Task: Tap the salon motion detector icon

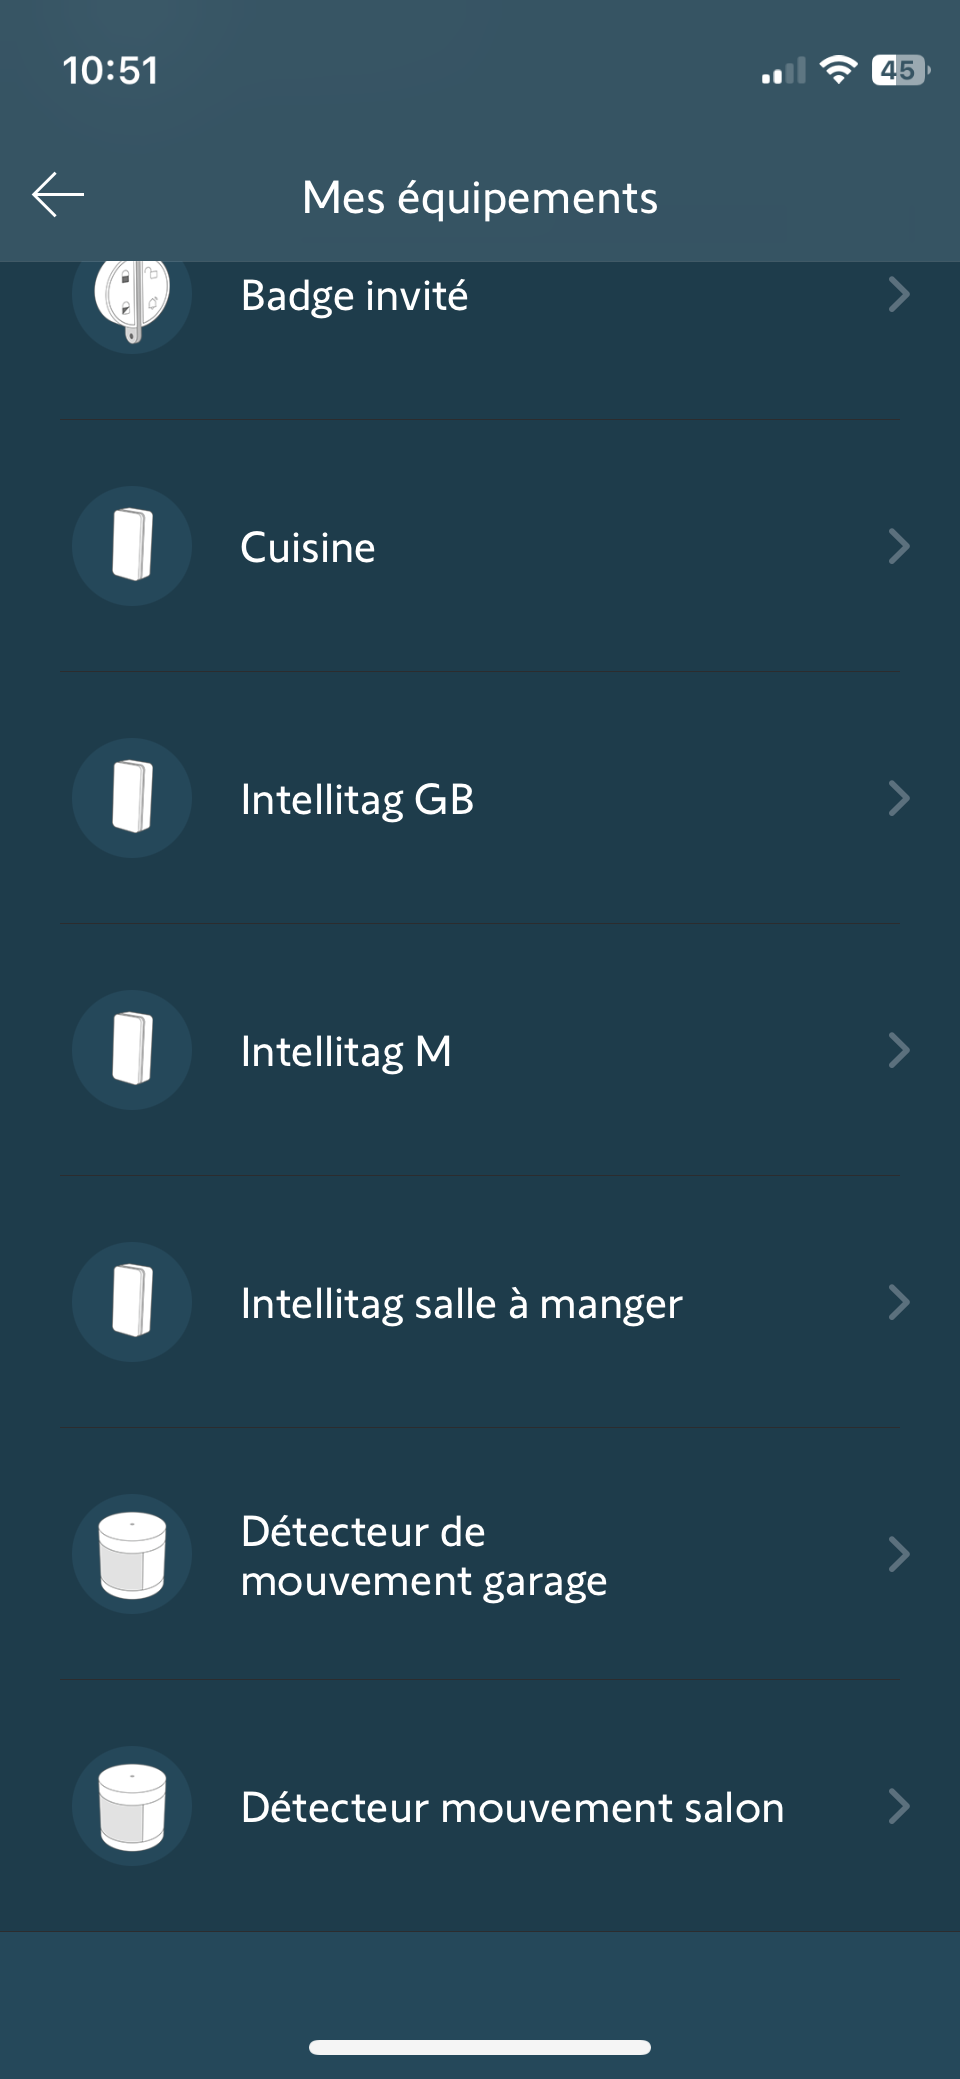Action: coord(132,1806)
